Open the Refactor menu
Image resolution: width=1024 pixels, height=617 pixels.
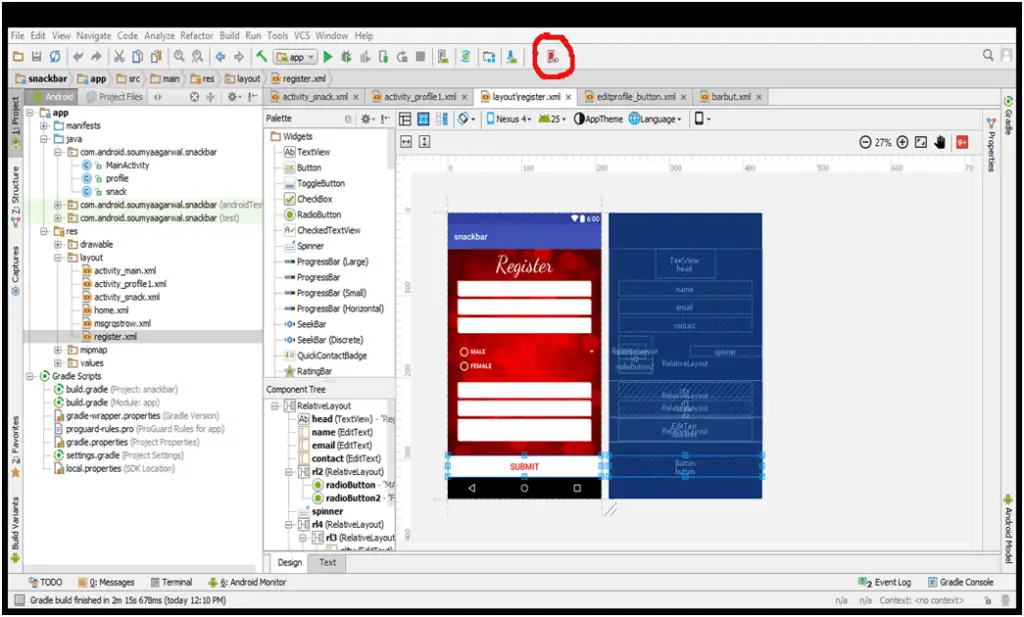coord(196,35)
